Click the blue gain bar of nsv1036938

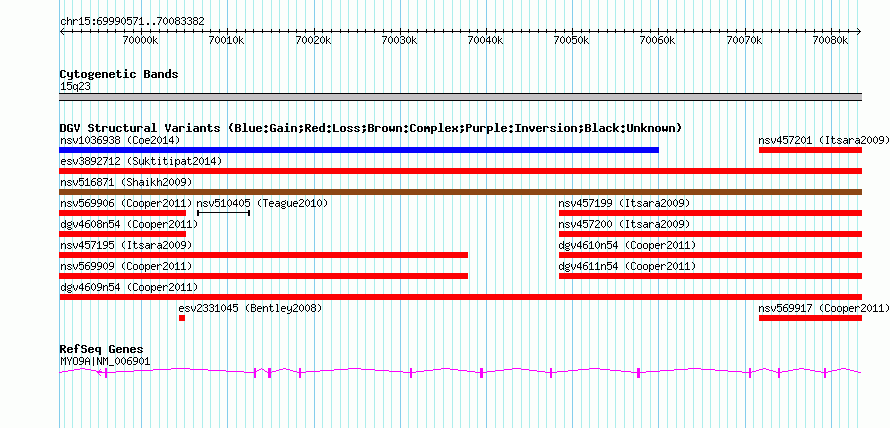pos(359,150)
